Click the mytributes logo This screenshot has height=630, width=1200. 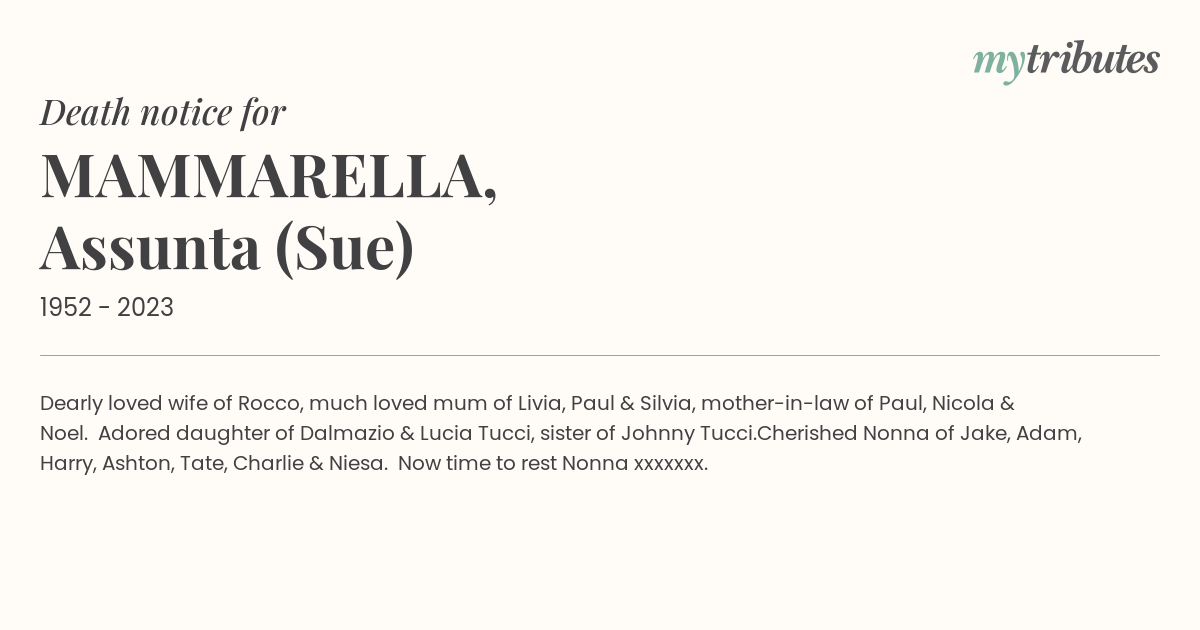pos(1066,62)
